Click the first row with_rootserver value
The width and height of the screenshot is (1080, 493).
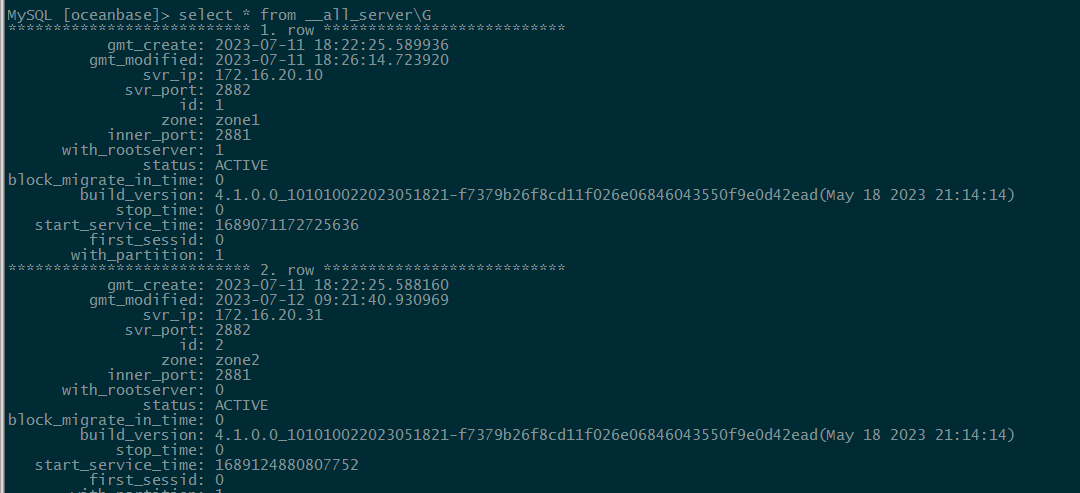pyautogui.click(x=219, y=149)
